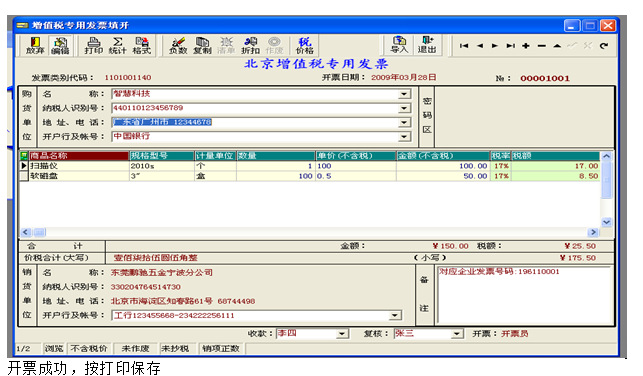Open the seller 开户行及帐号 dropdown arrow

(394, 315)
